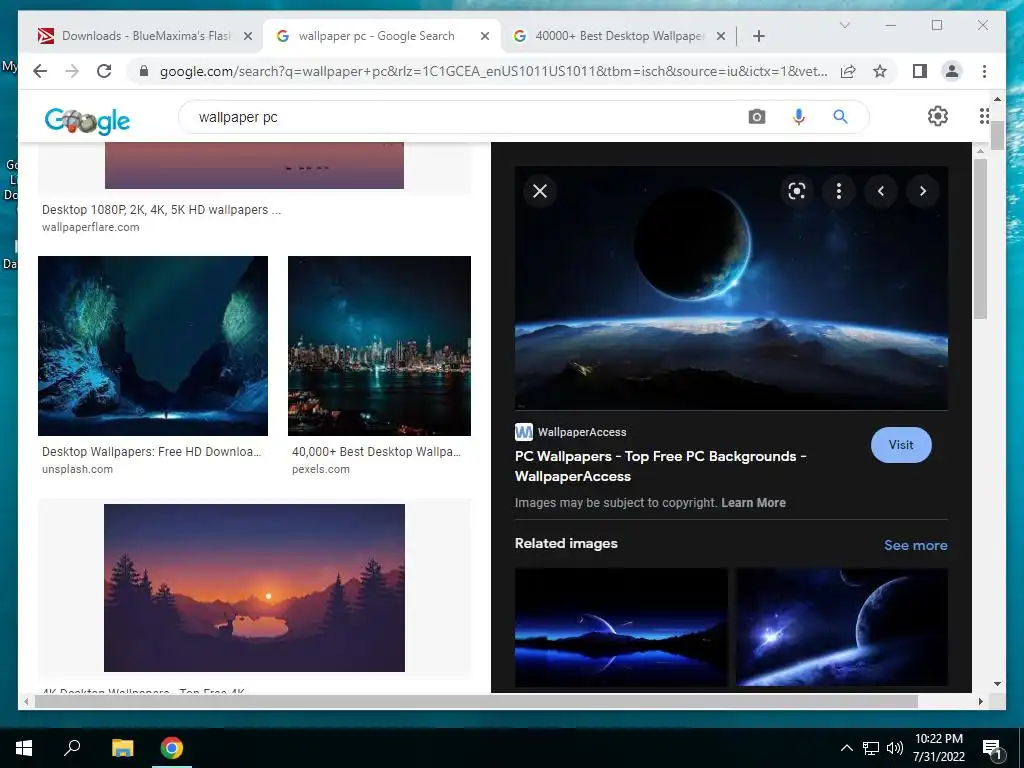
Task: Open Chrome tab search dropdown
Action: (844, 25)
